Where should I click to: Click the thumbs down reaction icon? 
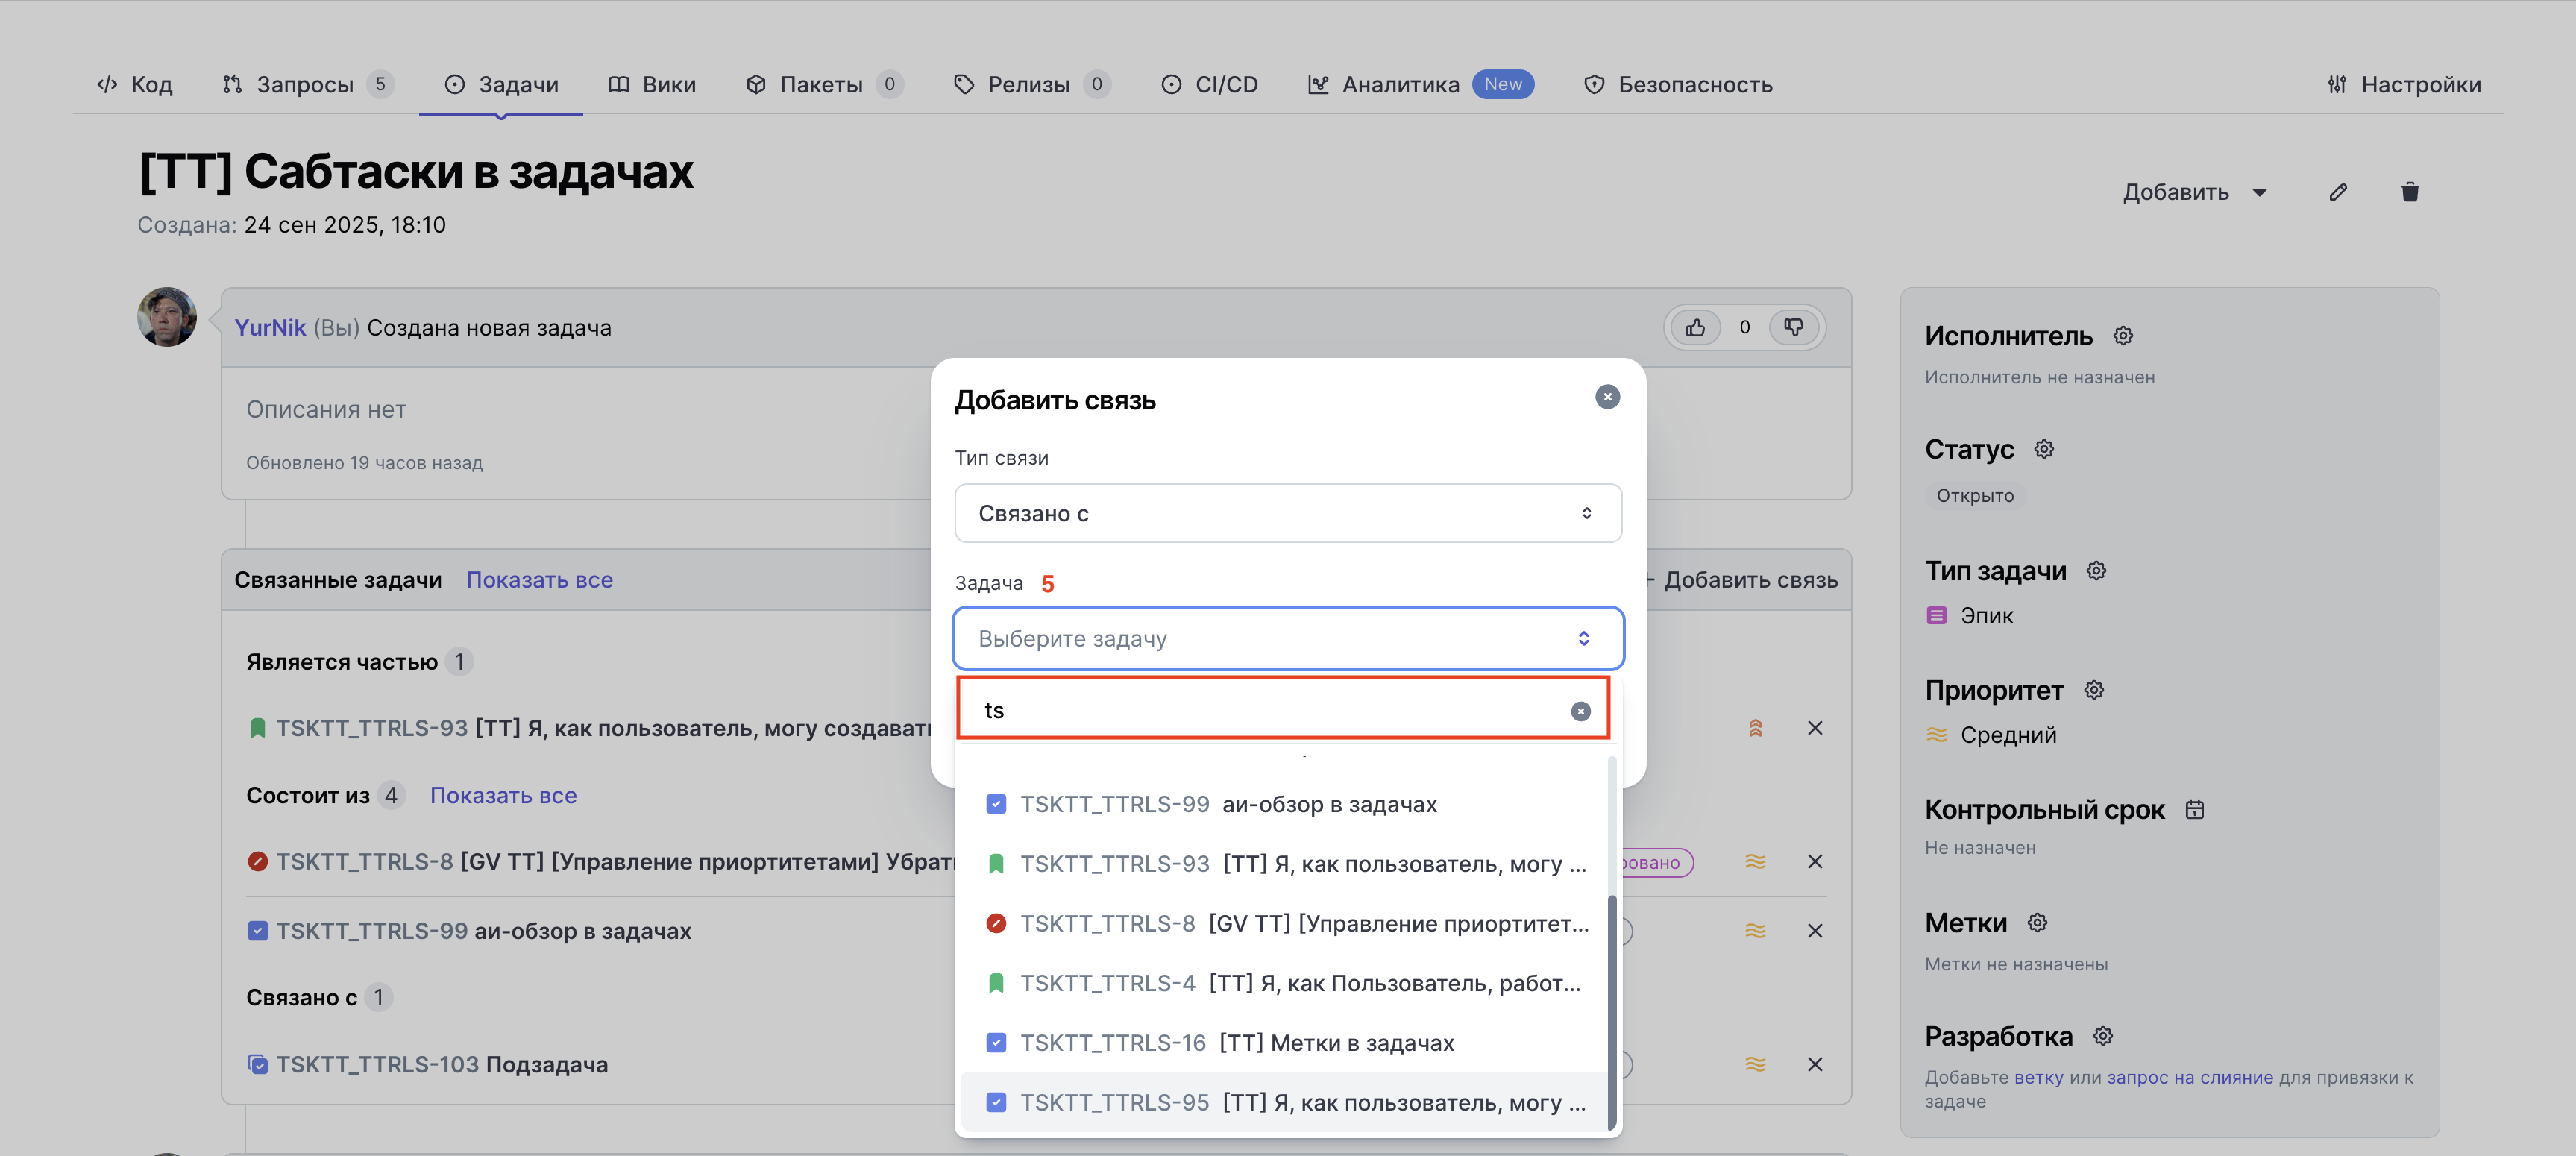[x=1793, y=327]
